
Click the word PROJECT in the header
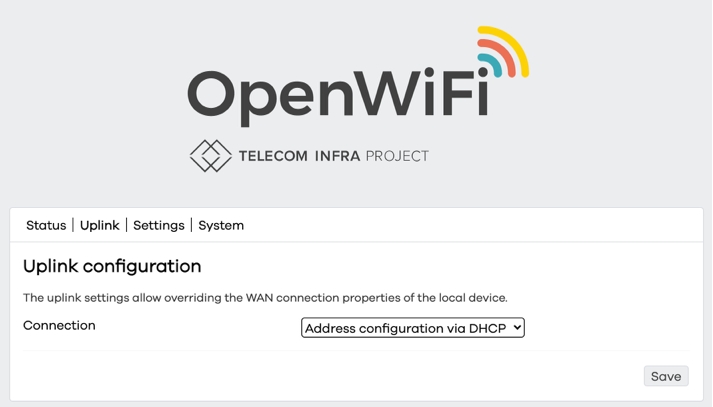[397, 156]
